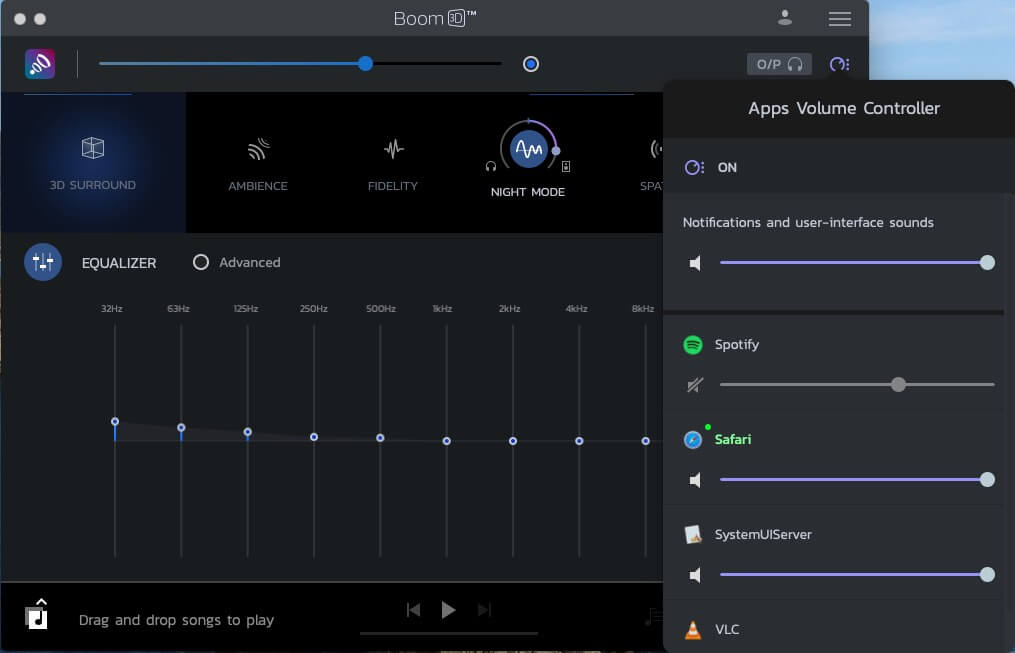Screen dimensions: 1015x653
Task: Adjust the main volume slider handle
Action: [366, 63]
